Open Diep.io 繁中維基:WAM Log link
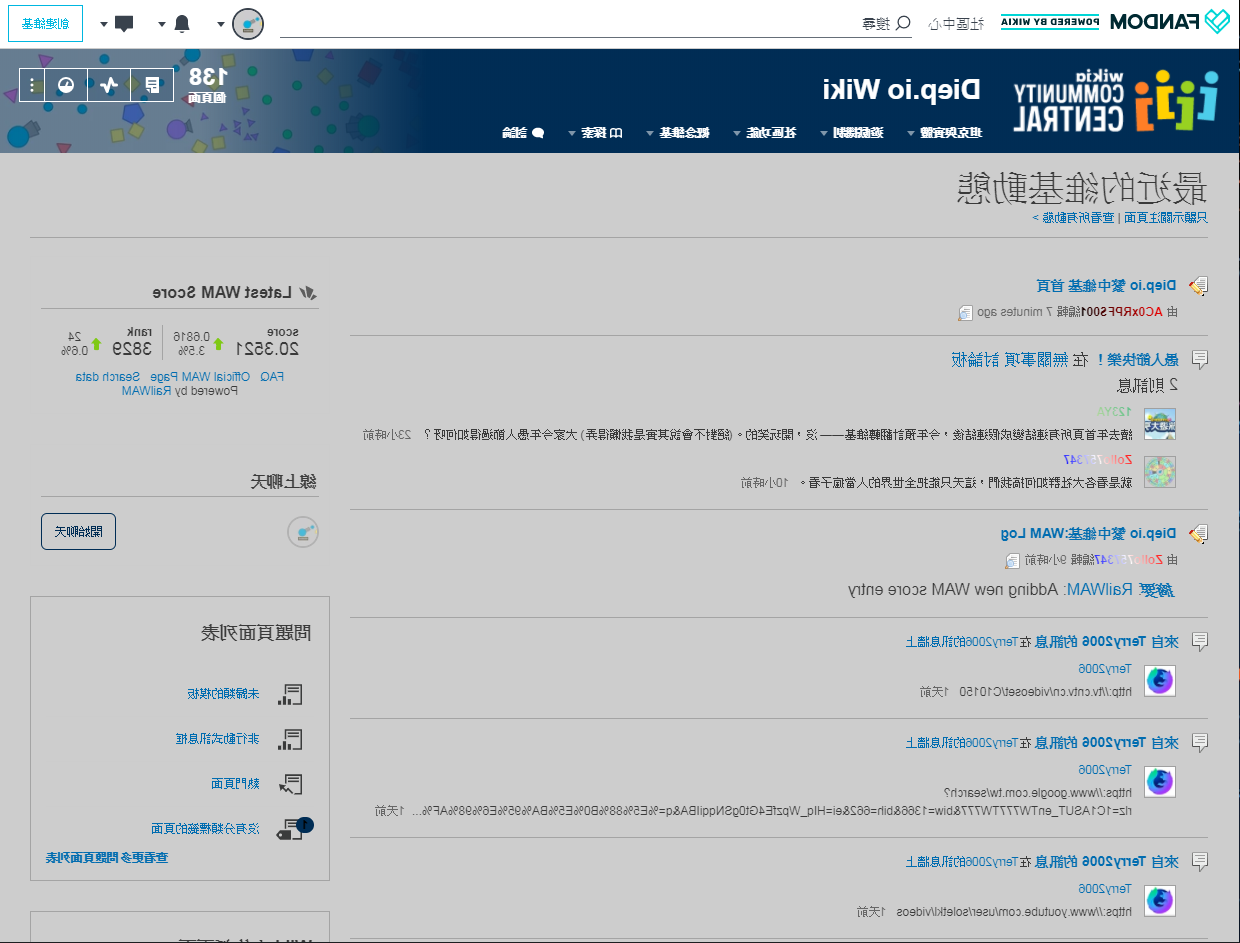This screenshot has width=1240, height=943. tap(1090, 532)
